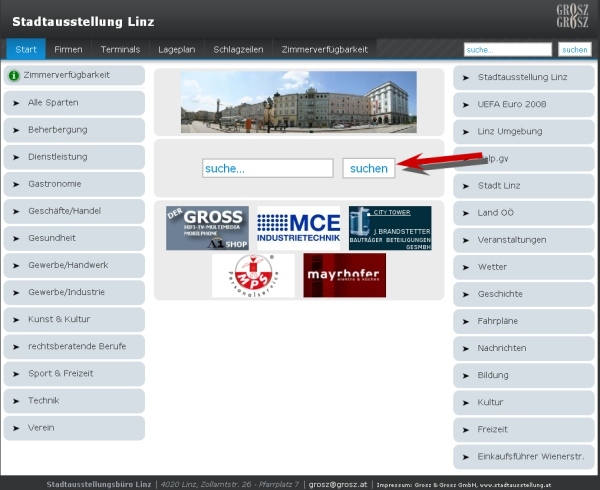This screenshot has width=600, height=490.
Task: Select the Alle Sparten category
Action: click(74, 103)
